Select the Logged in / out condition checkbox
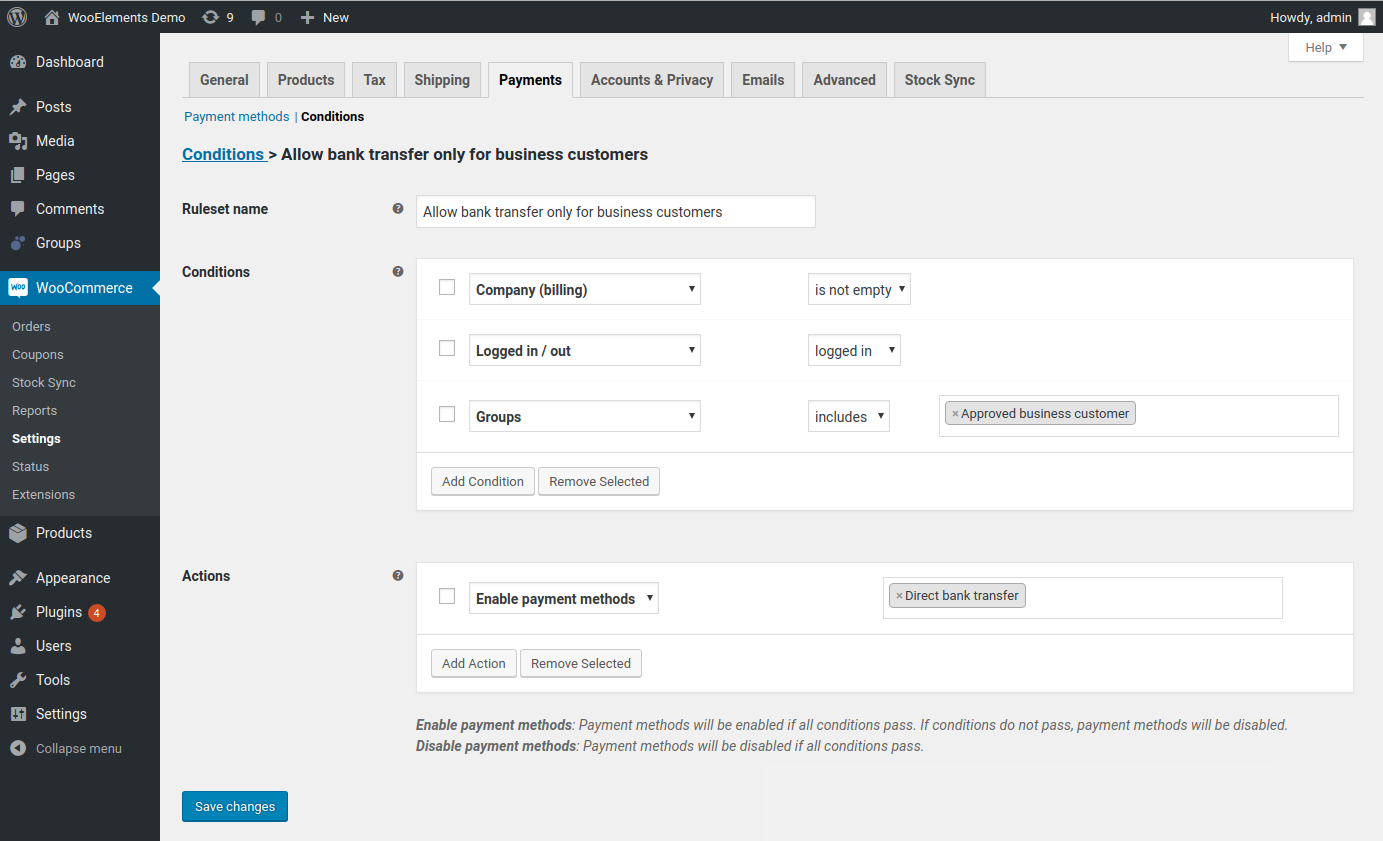1383x841 pixels. tap(447, 349)
